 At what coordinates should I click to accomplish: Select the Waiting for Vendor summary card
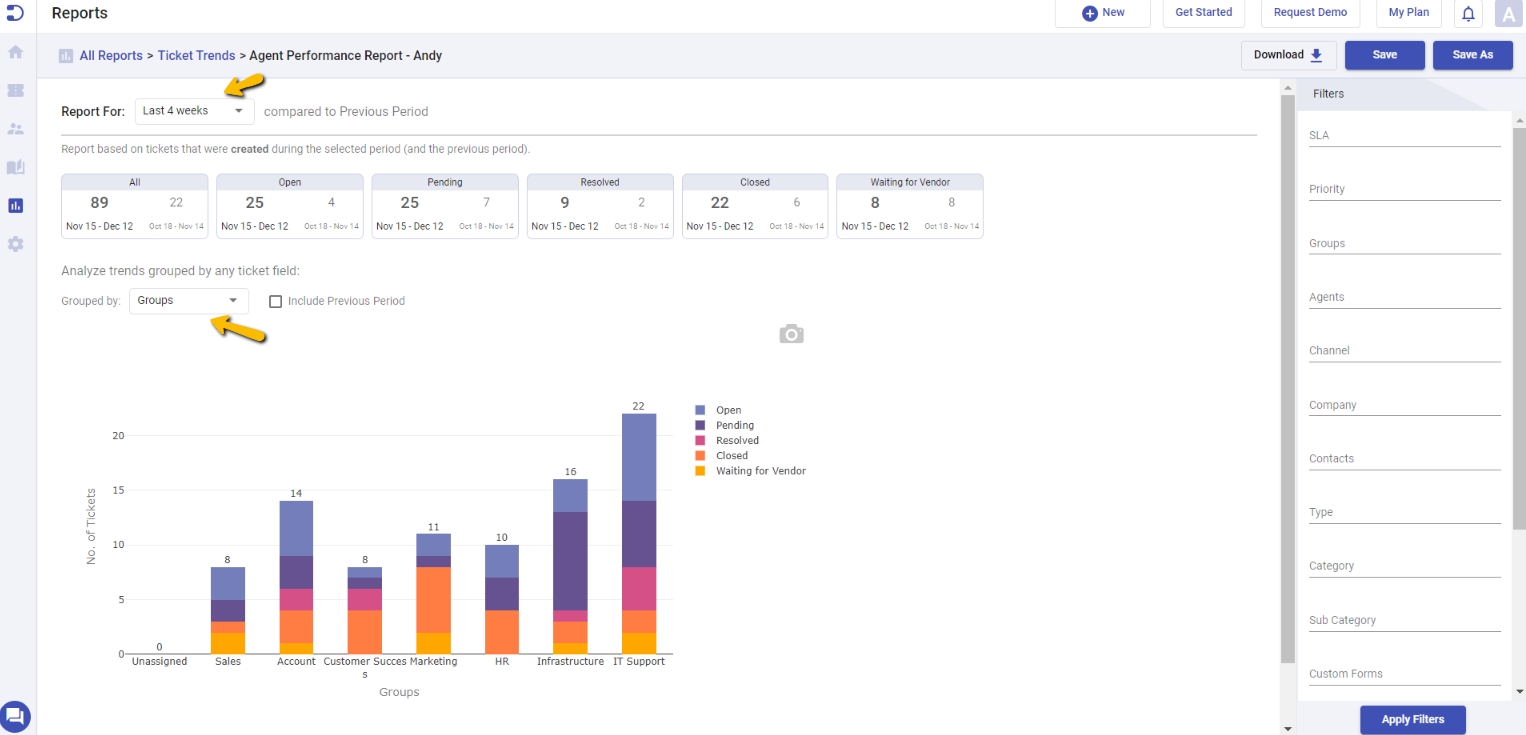910,206
